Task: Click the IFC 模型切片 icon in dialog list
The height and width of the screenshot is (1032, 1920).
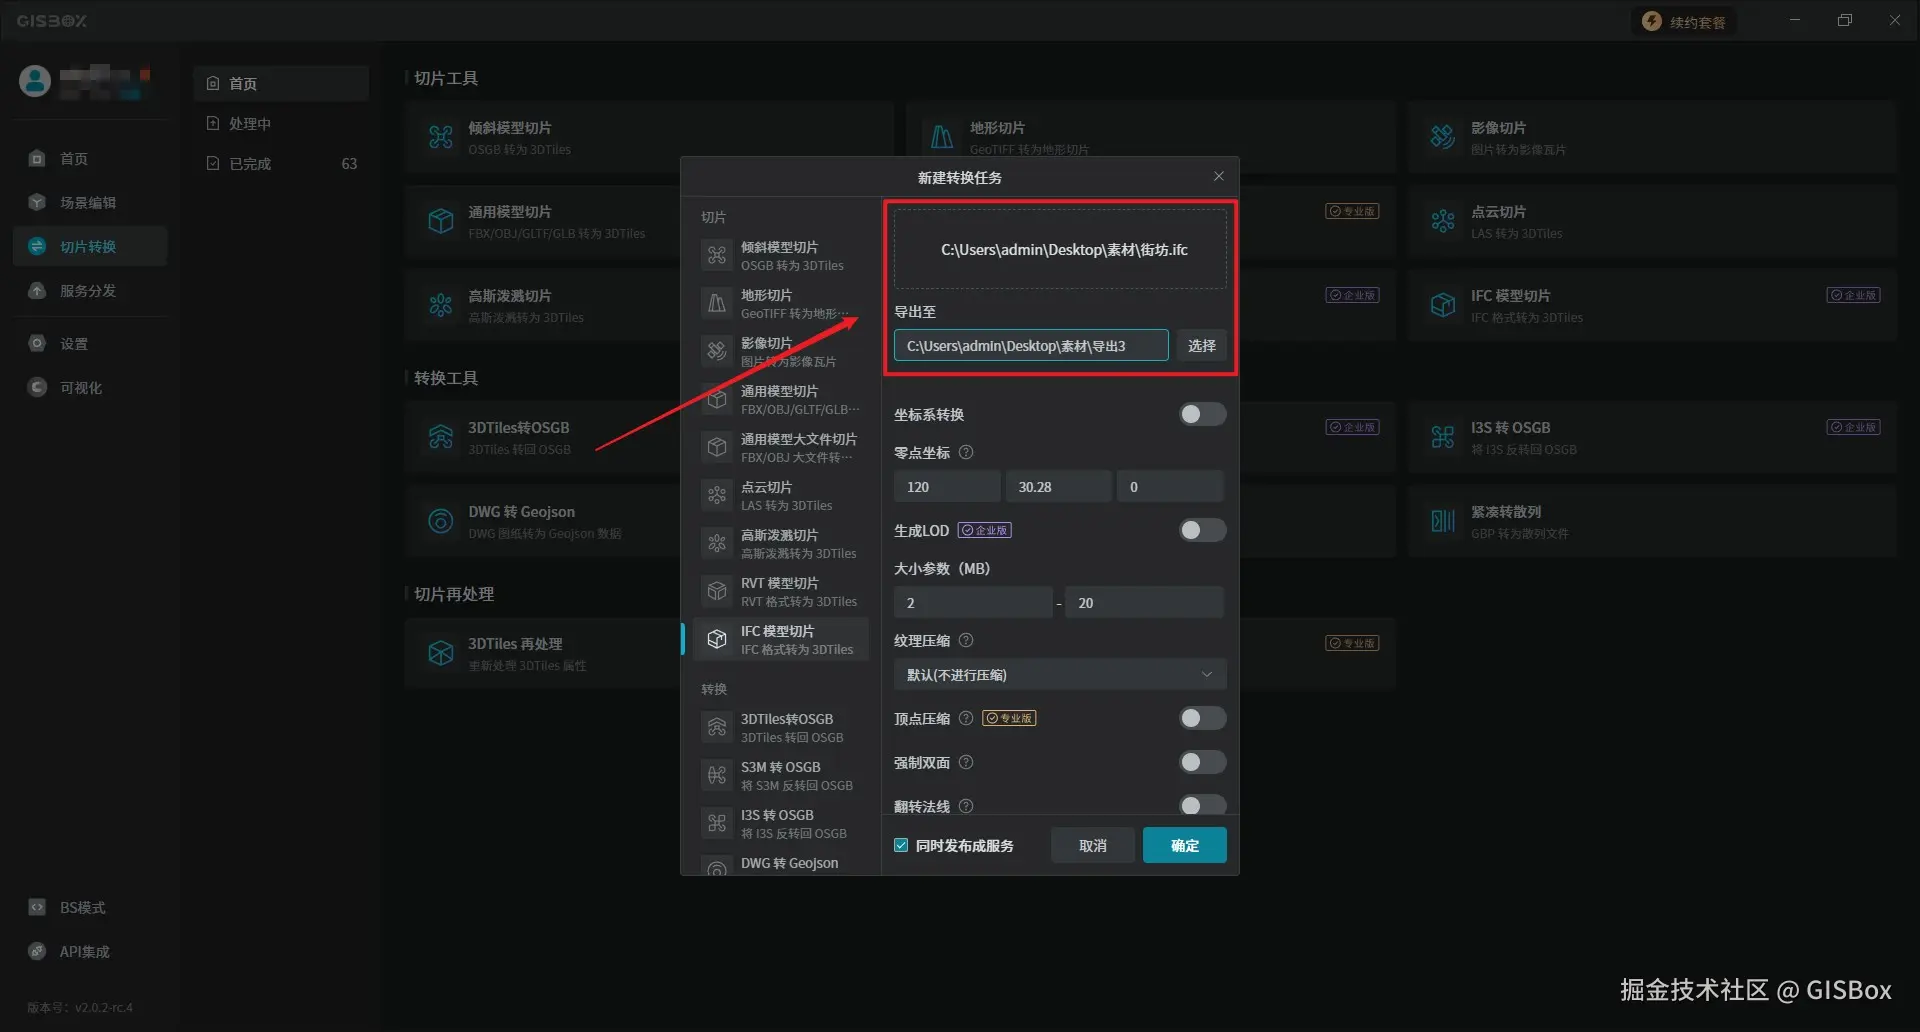Action: coord(717,639)
